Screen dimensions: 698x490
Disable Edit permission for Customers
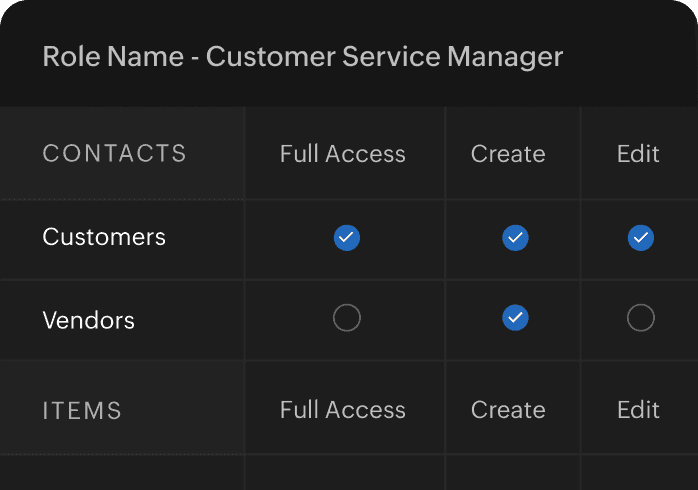[640, 238]
